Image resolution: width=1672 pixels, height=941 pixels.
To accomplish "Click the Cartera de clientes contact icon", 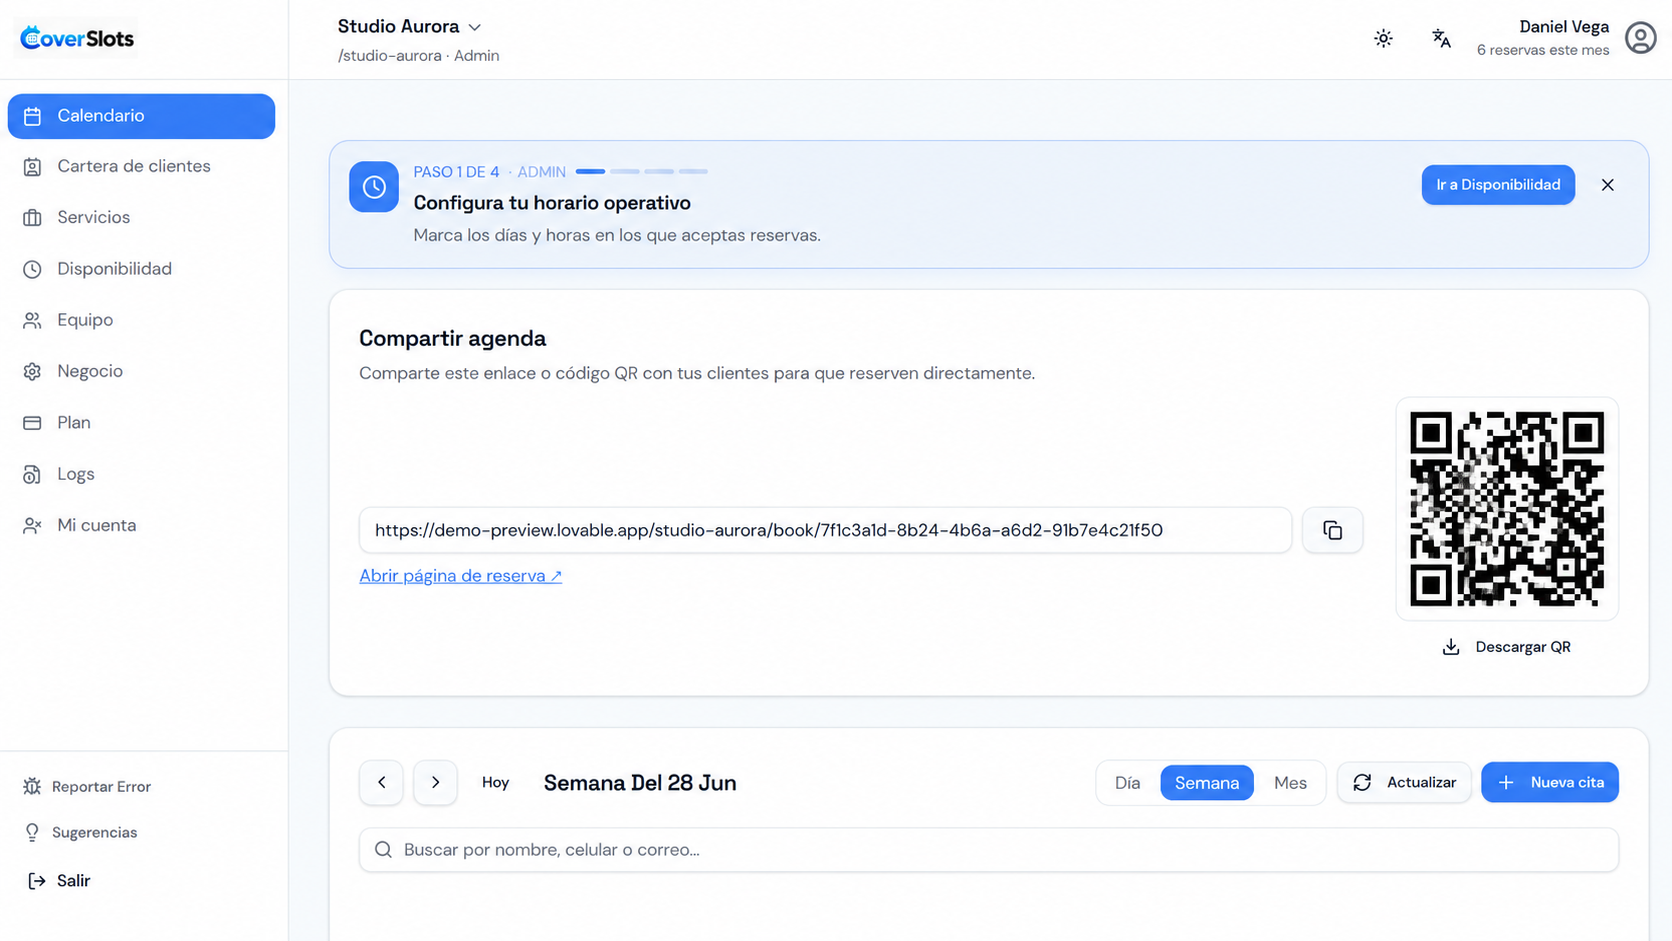I will (32, 167).
